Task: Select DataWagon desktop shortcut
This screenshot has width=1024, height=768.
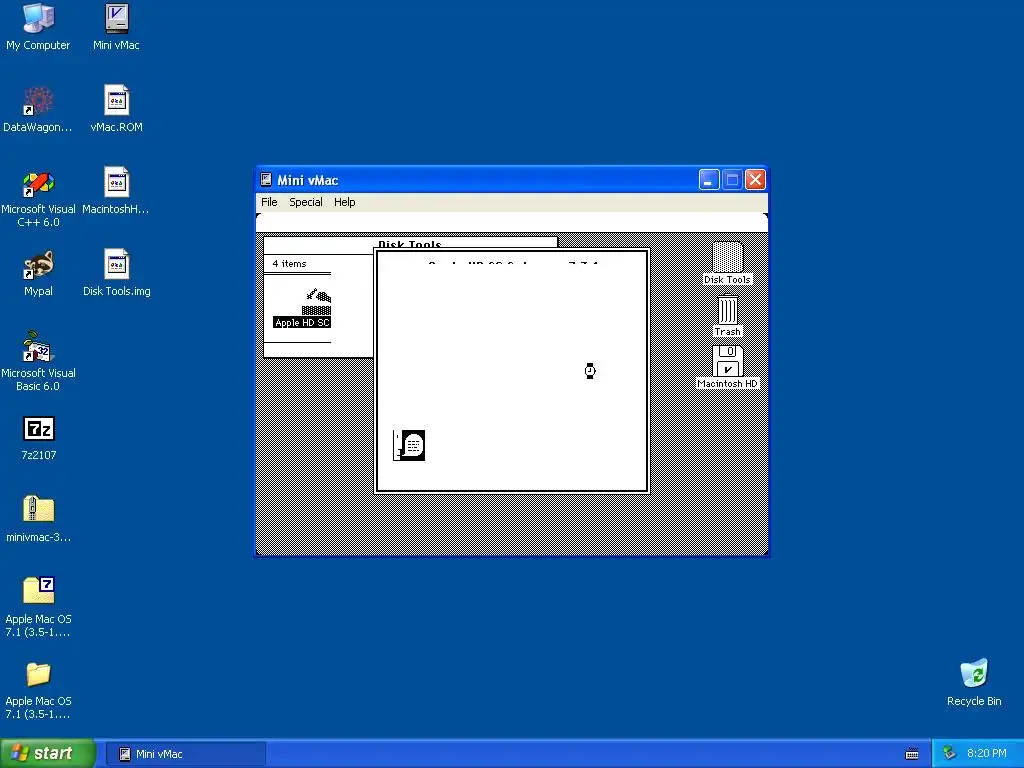Action: click(x=38, y=109)
